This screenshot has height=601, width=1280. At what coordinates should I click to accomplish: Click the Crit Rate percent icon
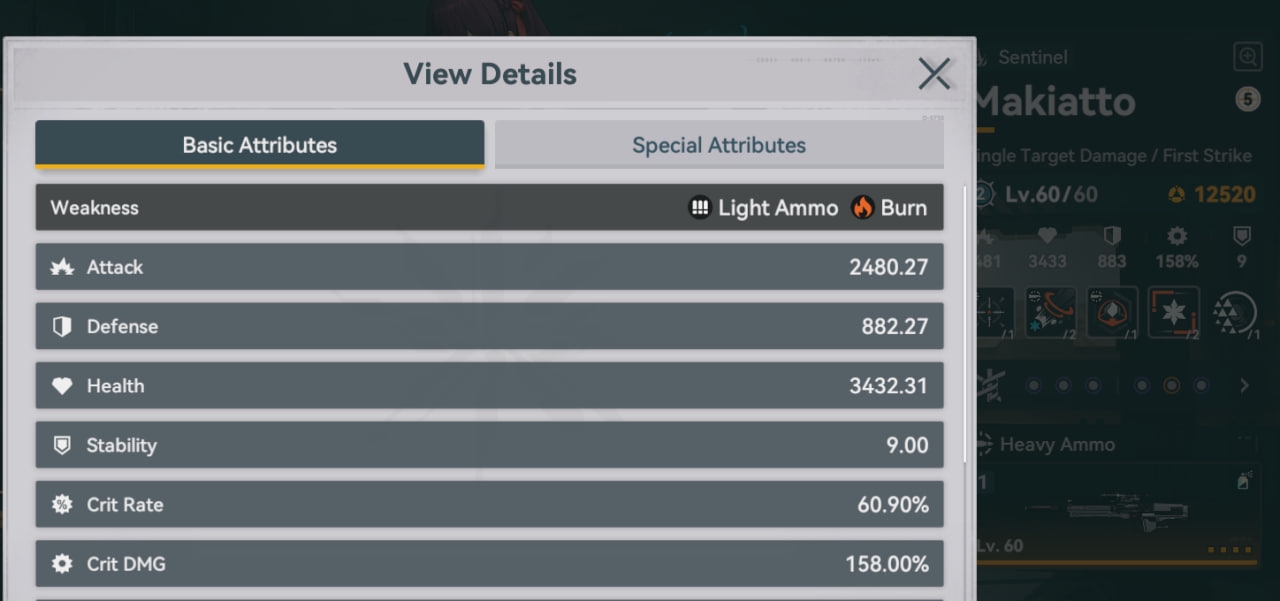[x=62, y=505]
